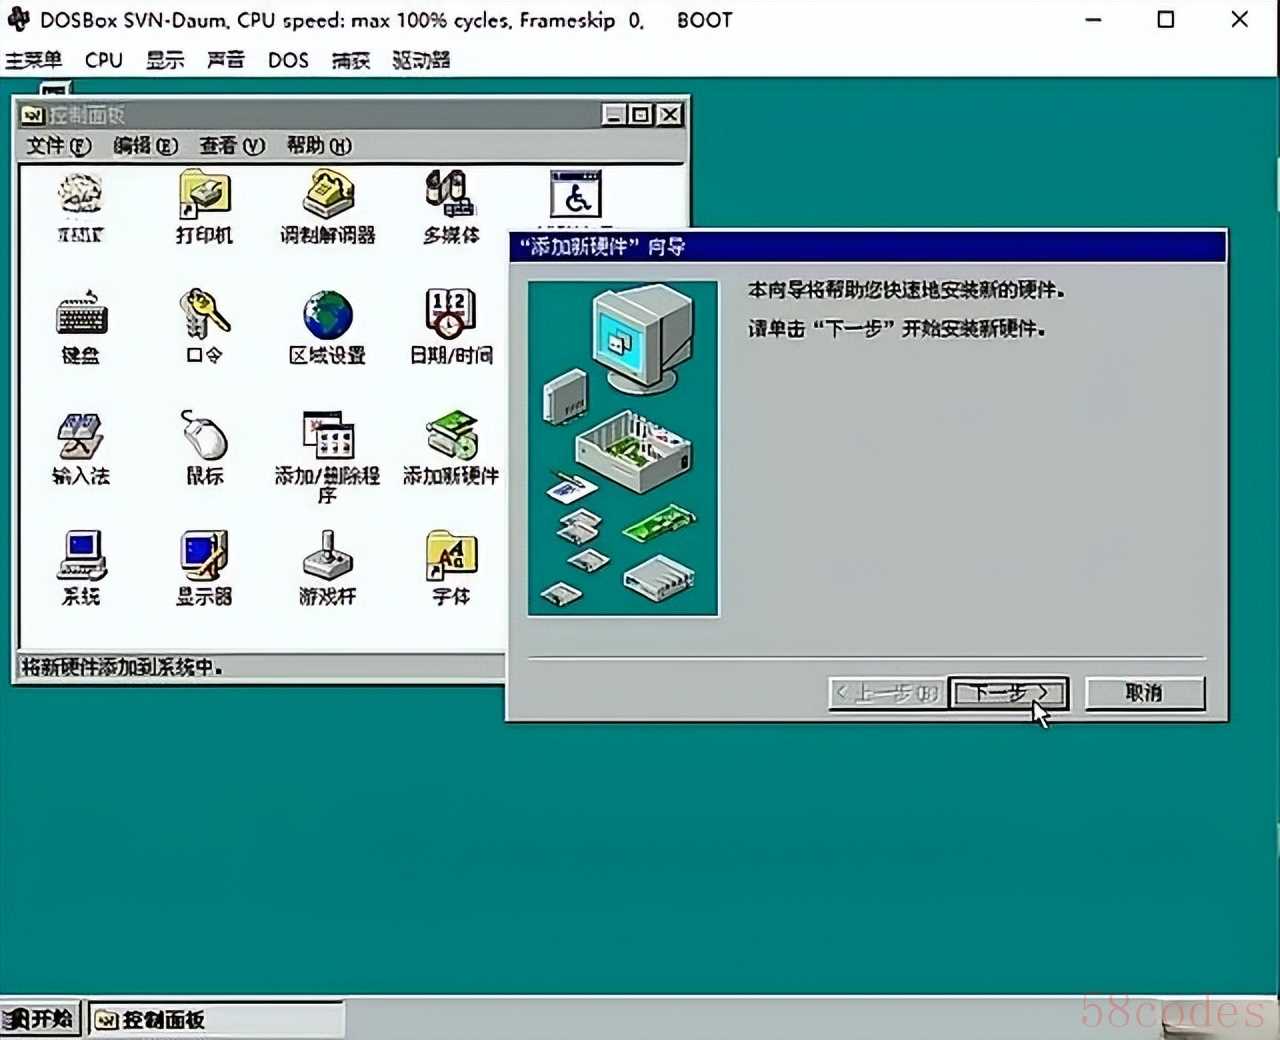Viewport: 1280px width, 1040px height.
Task: Select the 添加新硬件 add hardware icon
Action: (451, 447)
